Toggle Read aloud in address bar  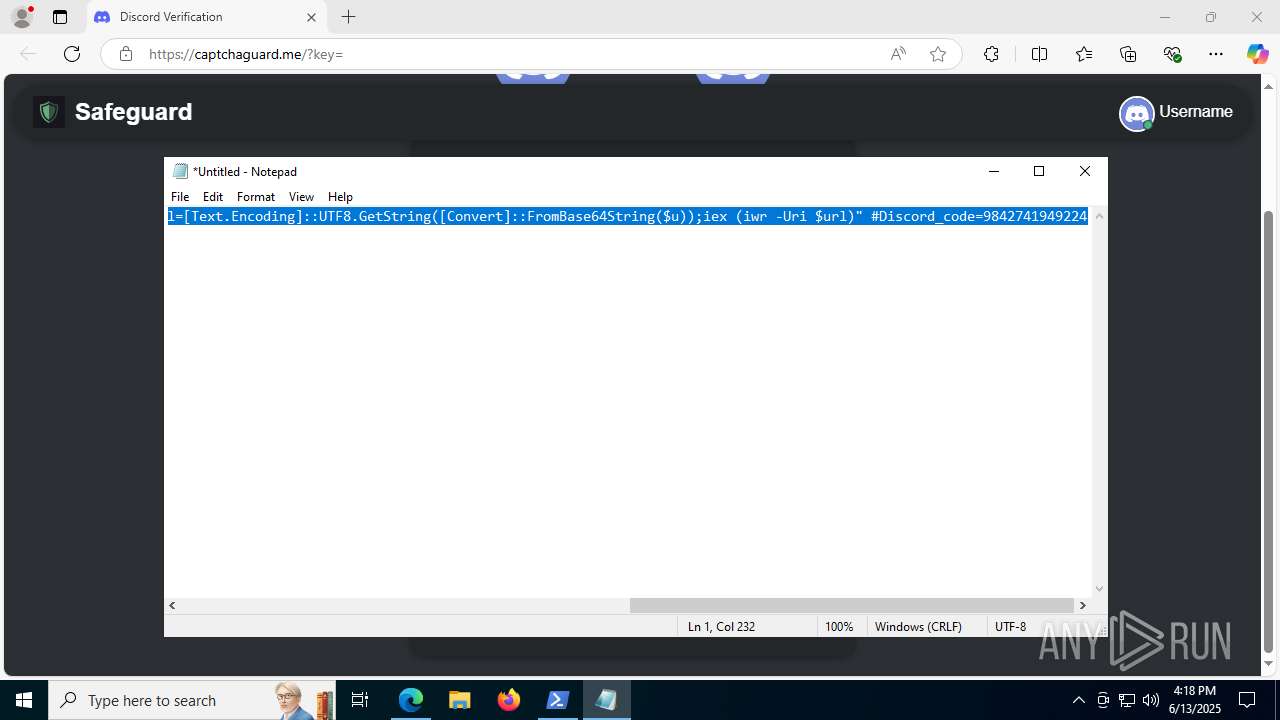898,54
